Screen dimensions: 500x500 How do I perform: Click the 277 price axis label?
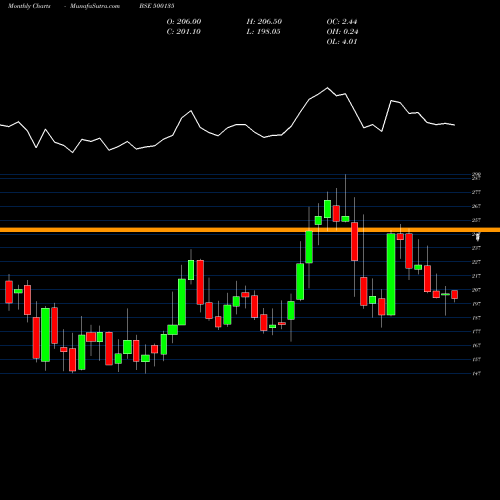click(x=476, y=192)
